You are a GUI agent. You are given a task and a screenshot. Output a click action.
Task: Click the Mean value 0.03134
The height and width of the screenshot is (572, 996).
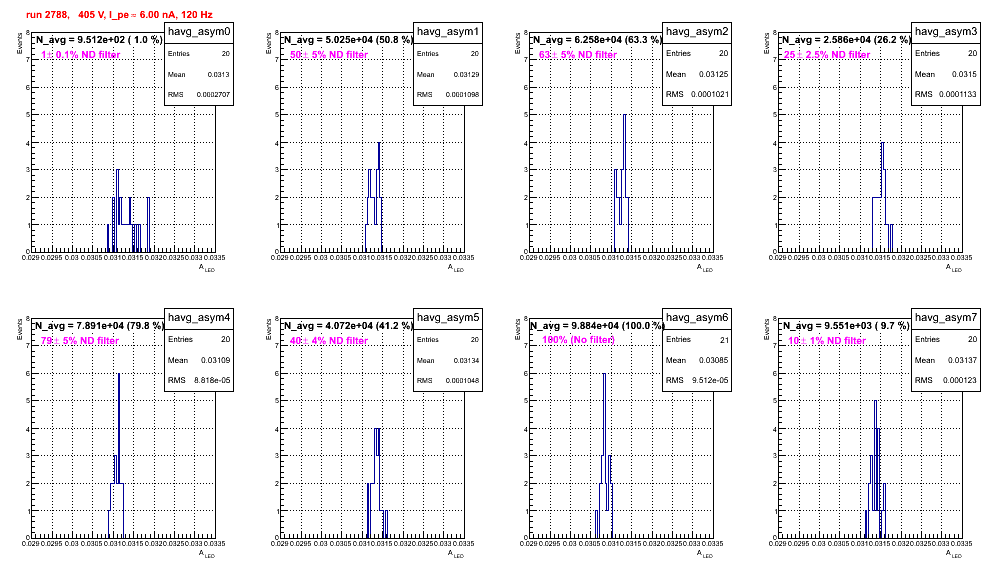coord(466,360)
